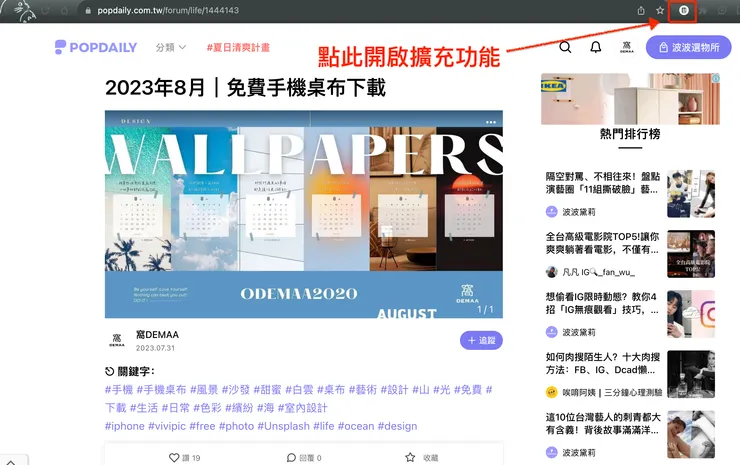
Task: Open site search with magnifier icon
Action: pyautogui.click(x=565, y=47)
